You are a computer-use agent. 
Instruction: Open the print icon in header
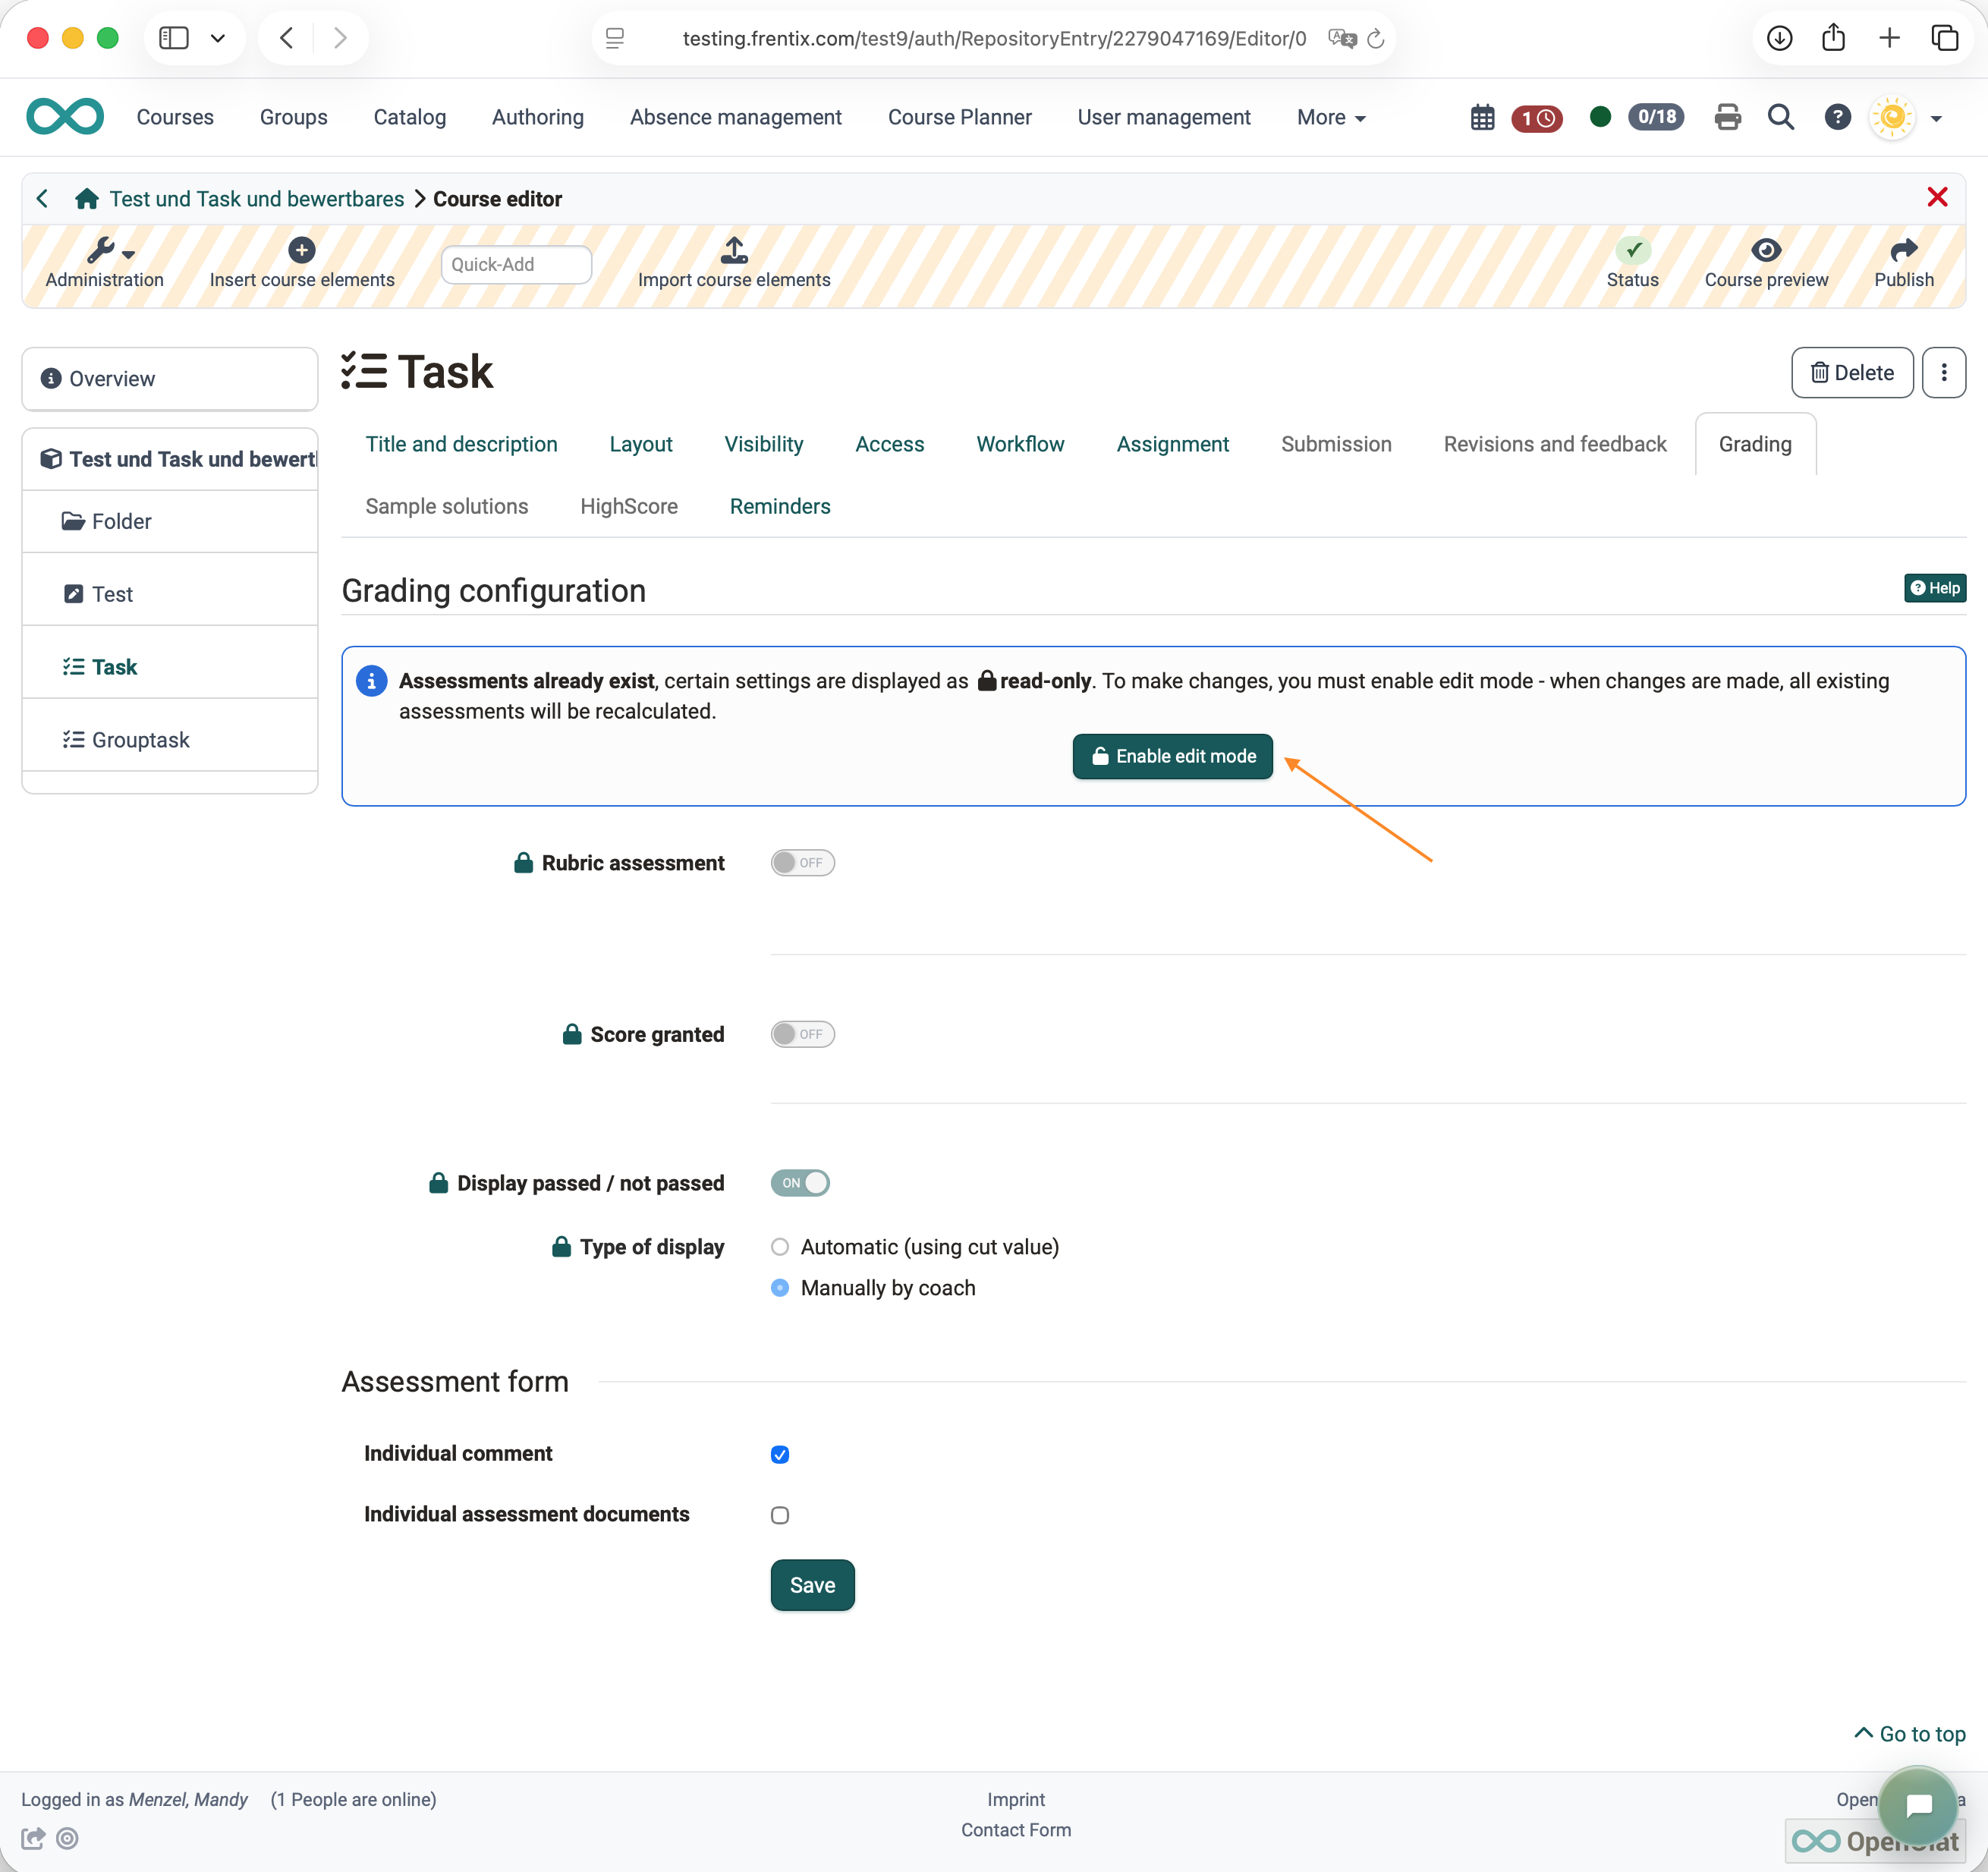pos(1727,118)
